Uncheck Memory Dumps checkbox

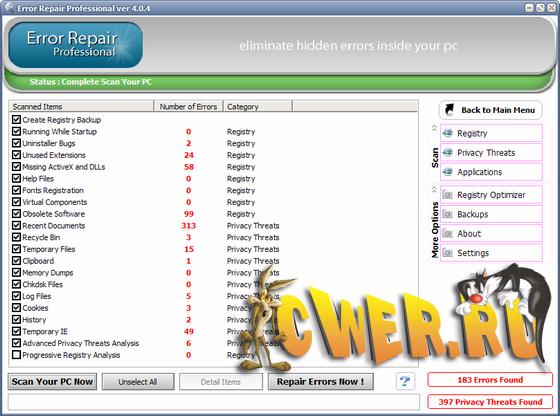tap(16, 272)
